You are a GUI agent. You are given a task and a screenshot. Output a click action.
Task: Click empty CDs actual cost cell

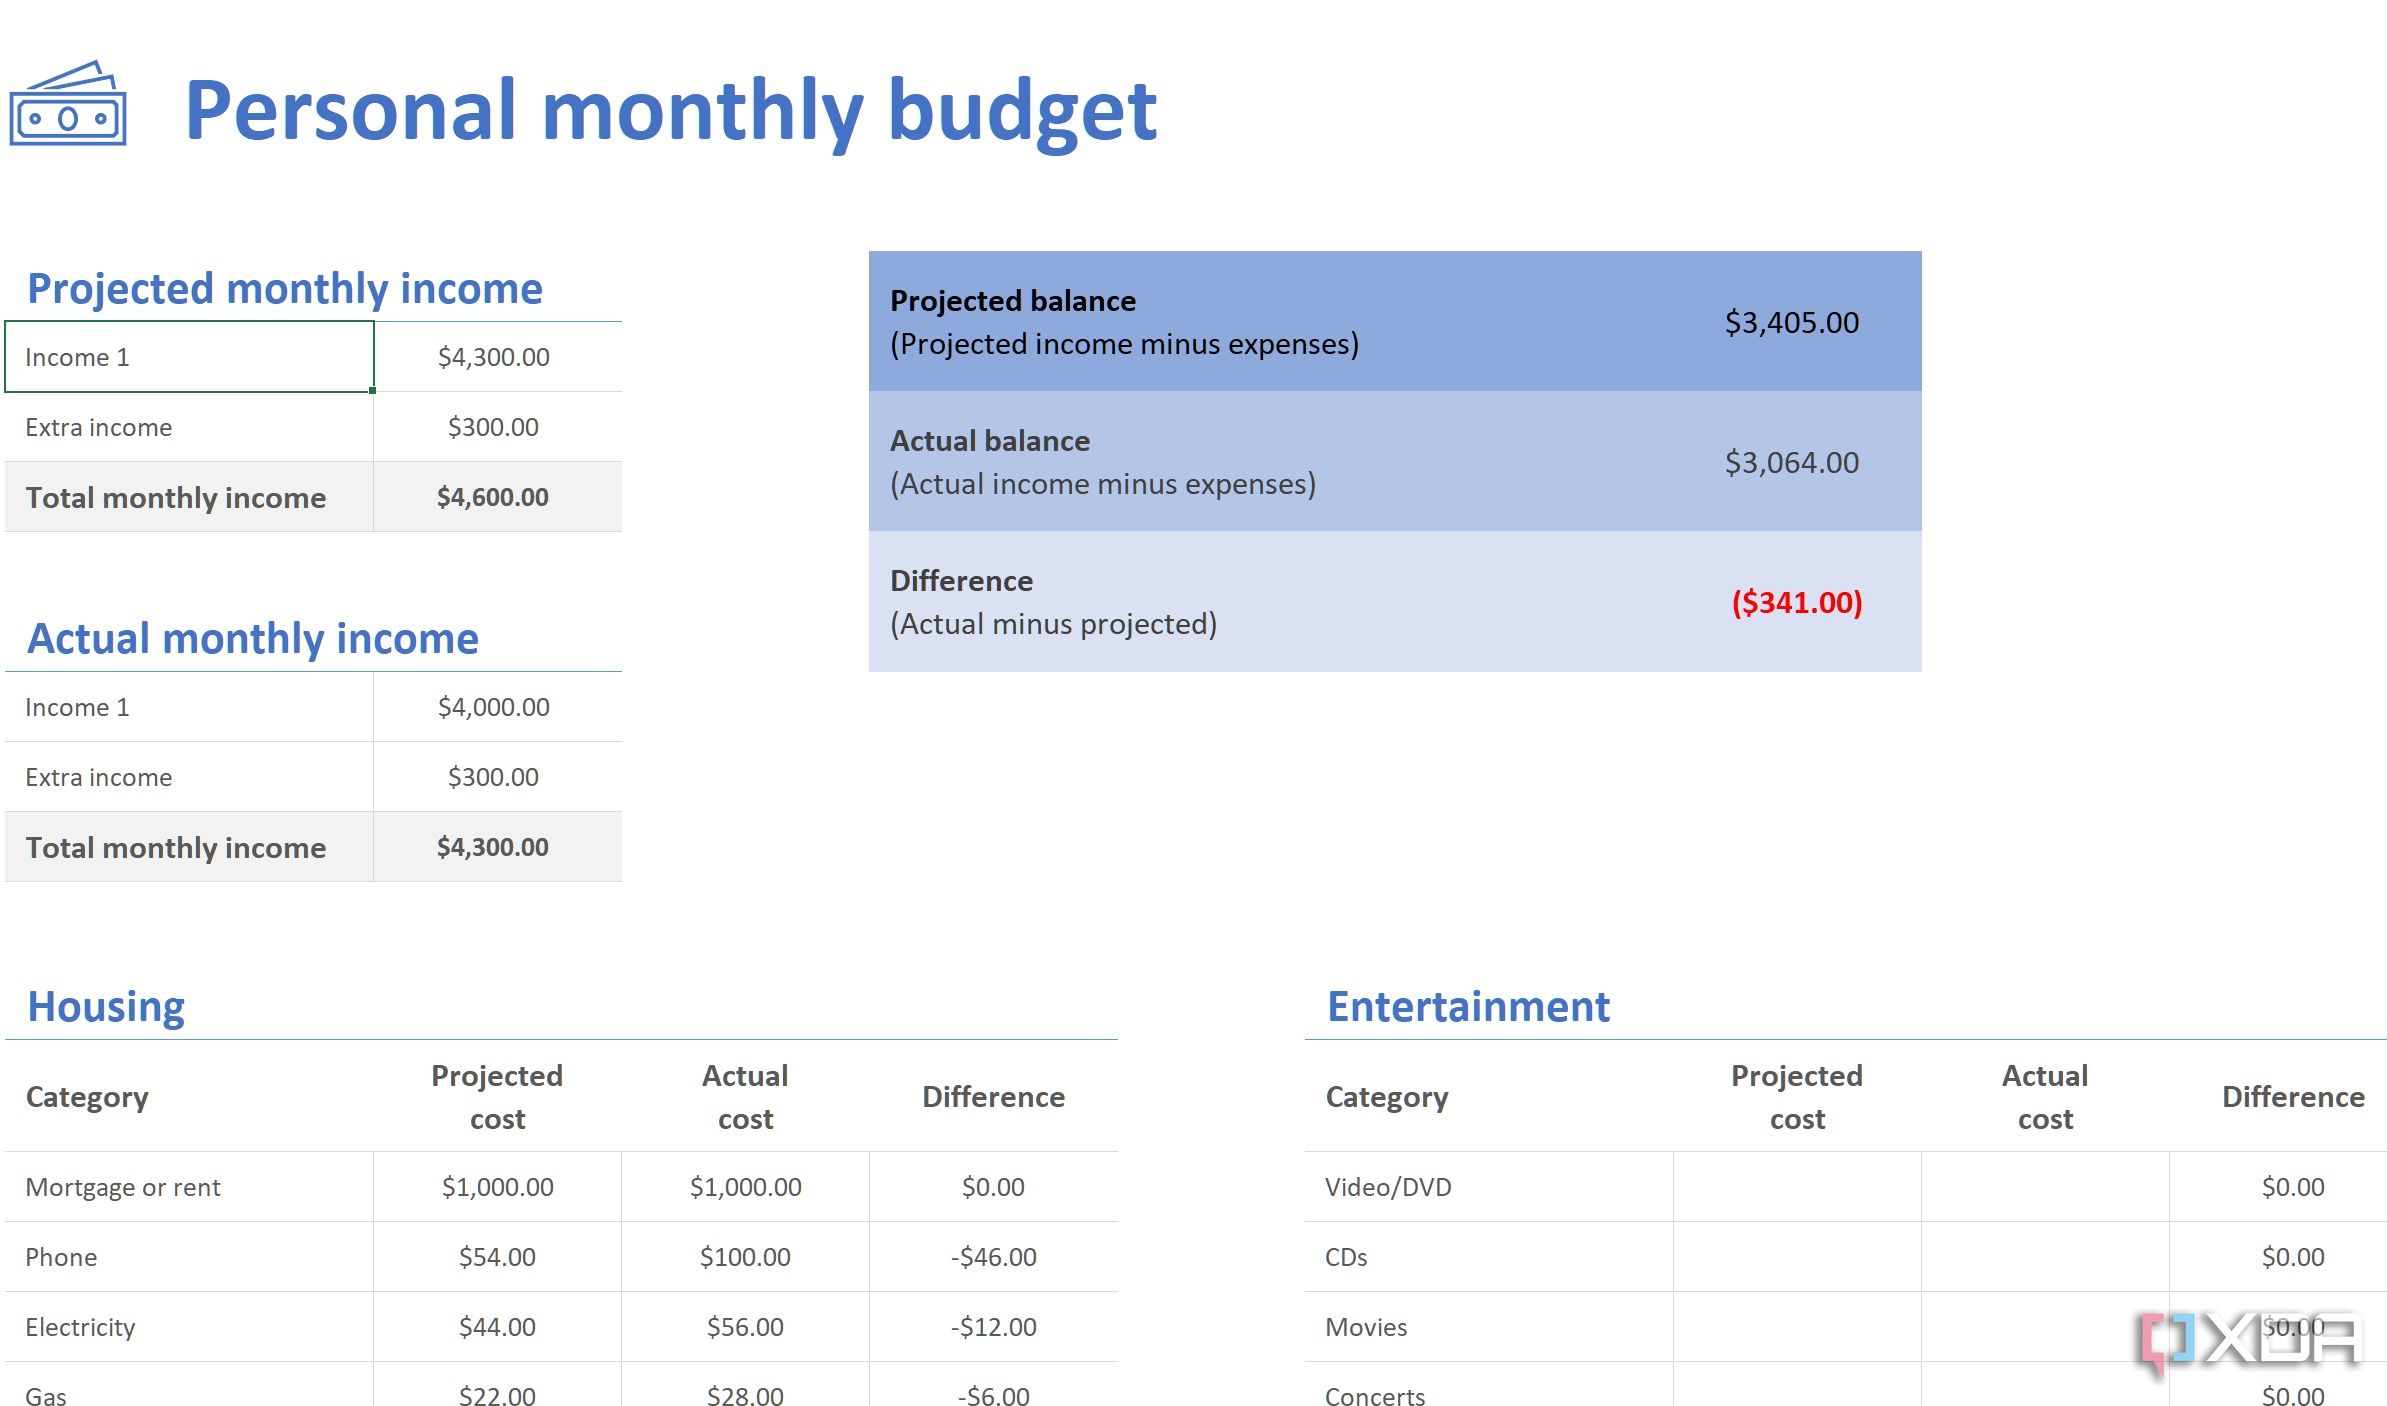pos(2045,1257)
